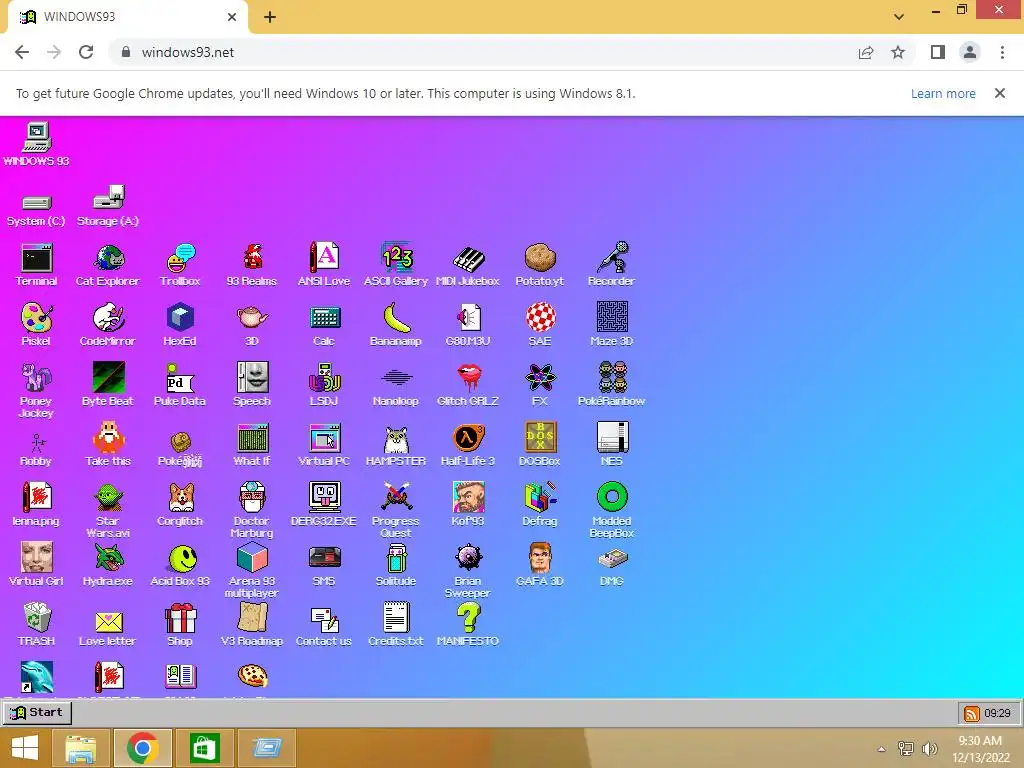1024x768 pixels.
Task: Open V3 Roadmap scroll icon
Action: click(x=252, y=625)
